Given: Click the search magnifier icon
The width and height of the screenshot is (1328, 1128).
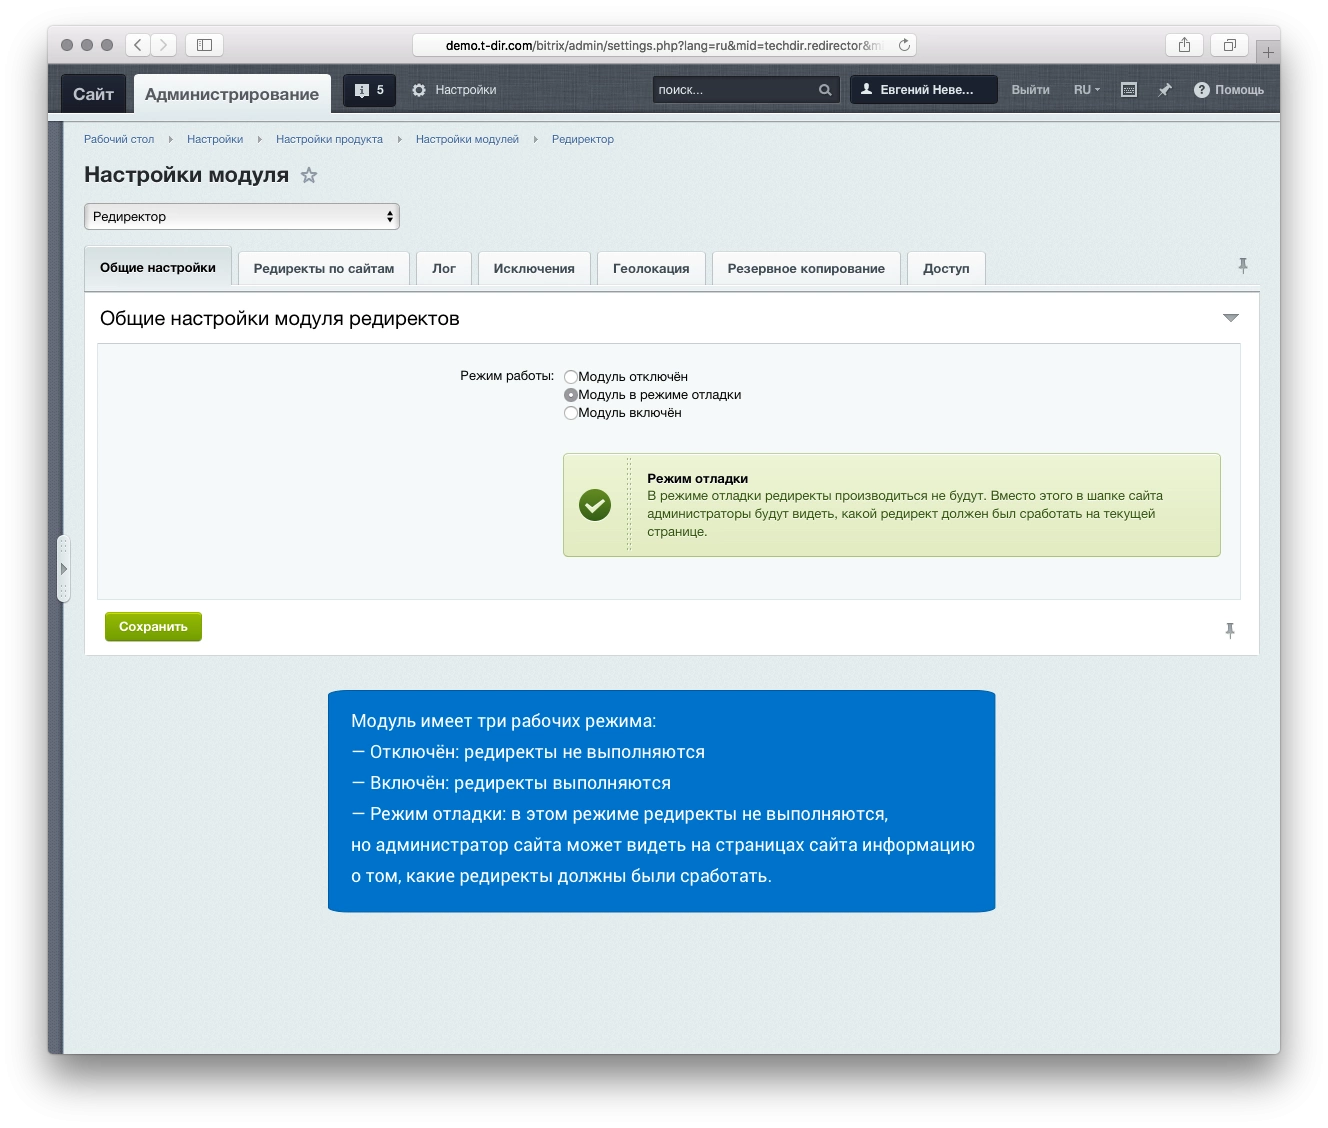Looking at the screenshot, I should tap(825, 90).
